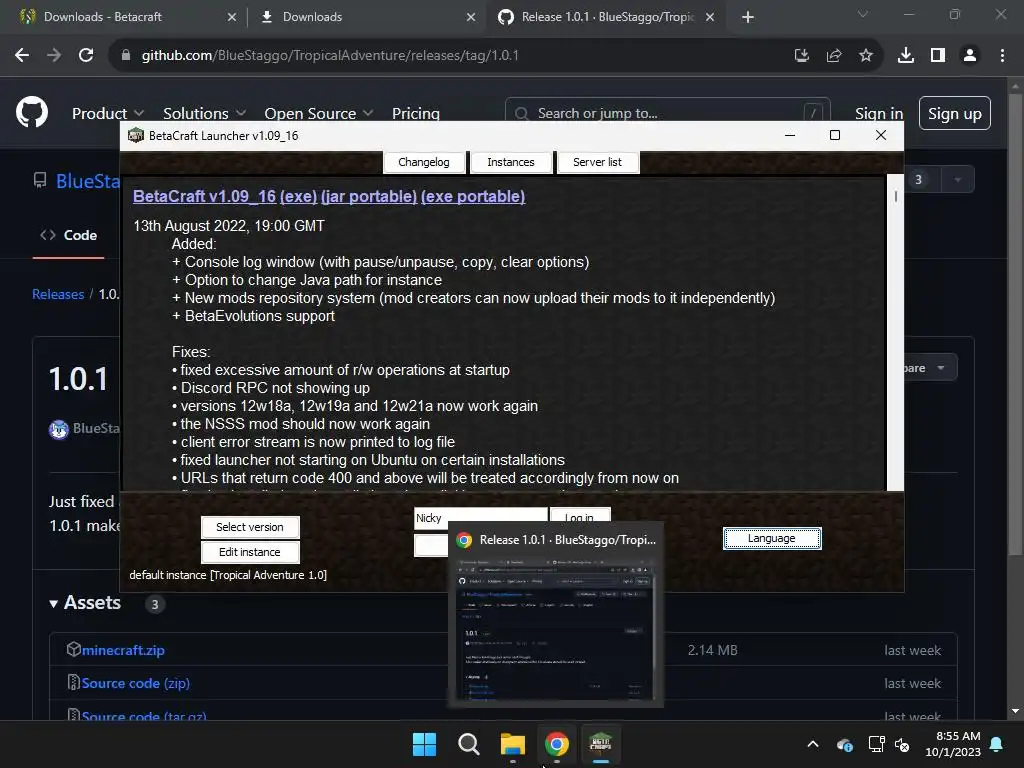Click the install app icon in address bar

tap(802, 55)
